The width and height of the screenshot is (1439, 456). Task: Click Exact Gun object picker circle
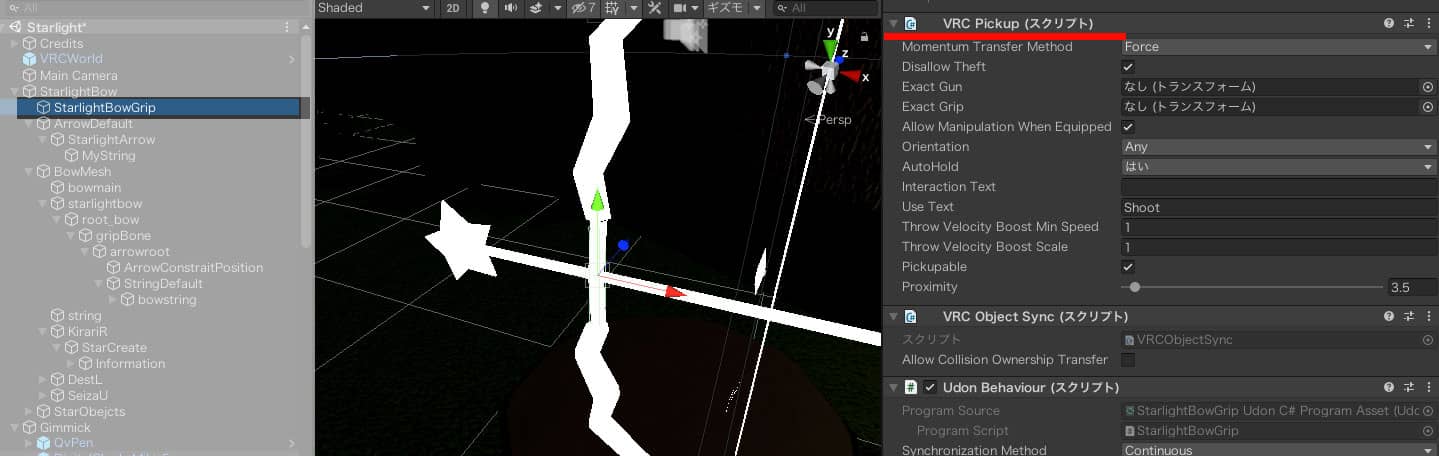[x=1428, y=87]
